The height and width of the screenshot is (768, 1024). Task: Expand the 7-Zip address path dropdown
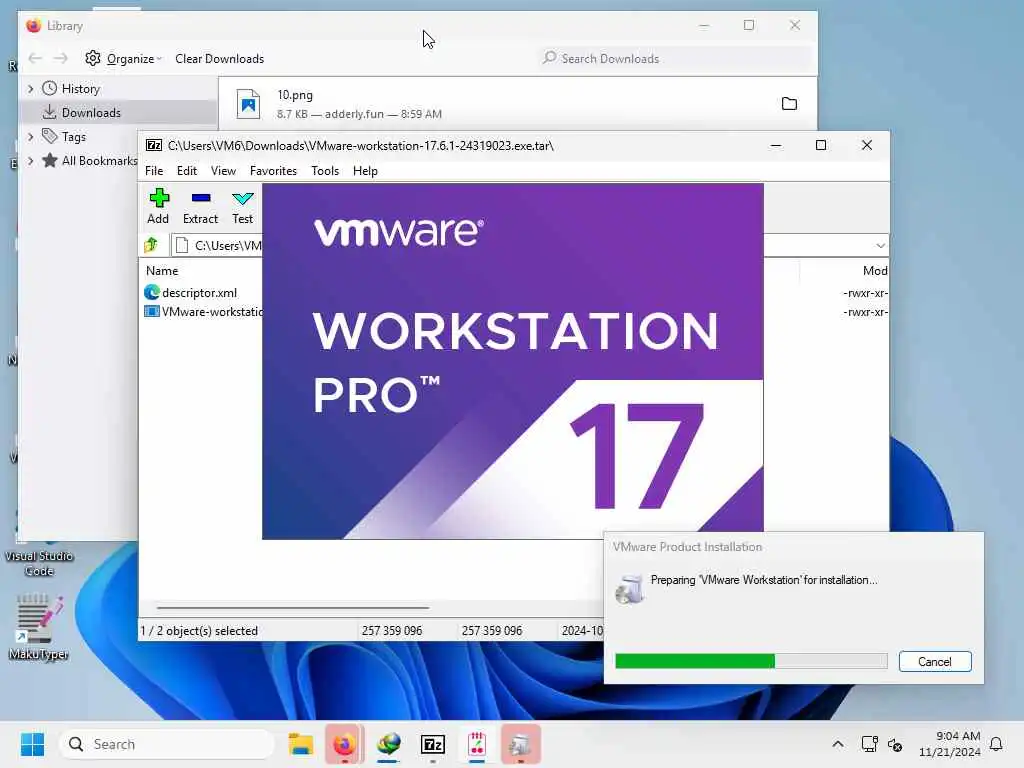pos(880,246)
